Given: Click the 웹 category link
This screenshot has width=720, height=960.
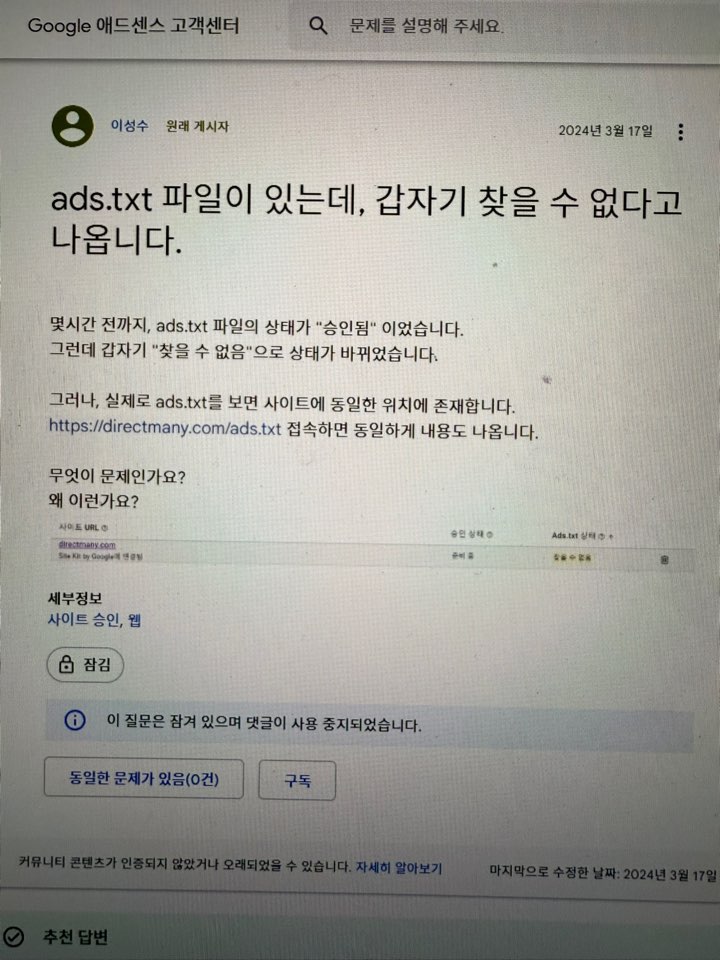Looking at the screenshot, I should 135,620.
